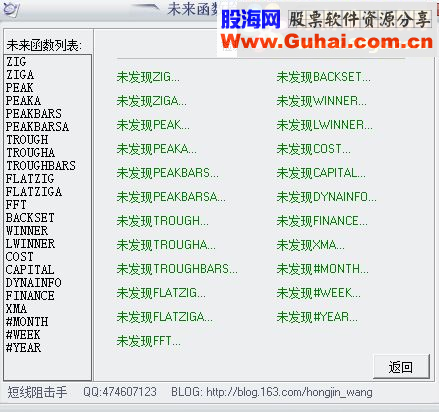Select WINNER in the function list
Viewport: 439px width, 412px height.
pyautogui.click(x=27, y=231)
